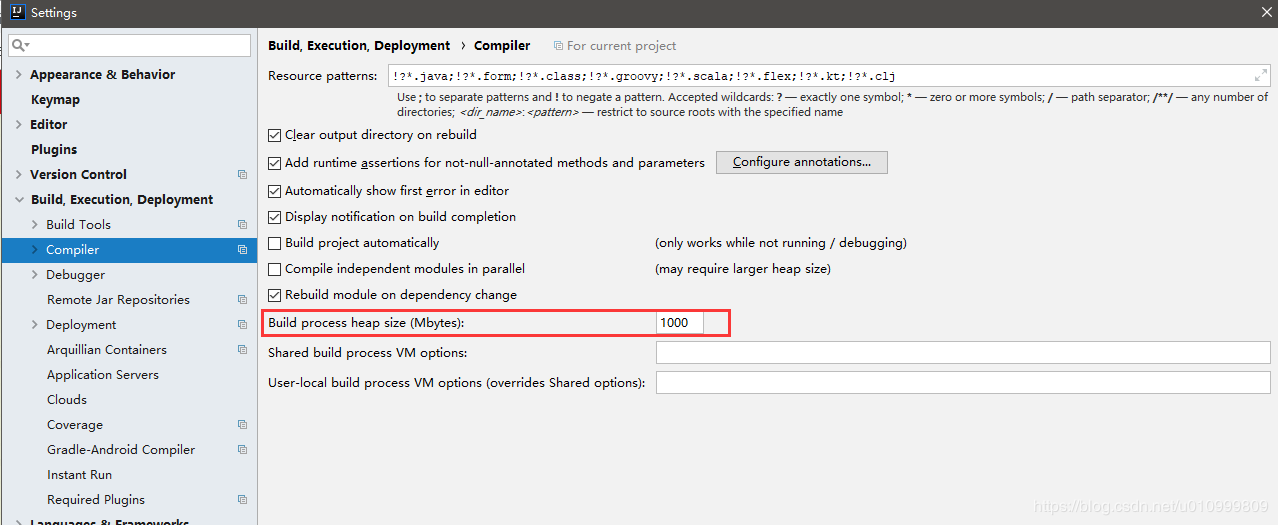
Task: Focus the settings search field
Action: pyautogui.click(x=130, y=45)
